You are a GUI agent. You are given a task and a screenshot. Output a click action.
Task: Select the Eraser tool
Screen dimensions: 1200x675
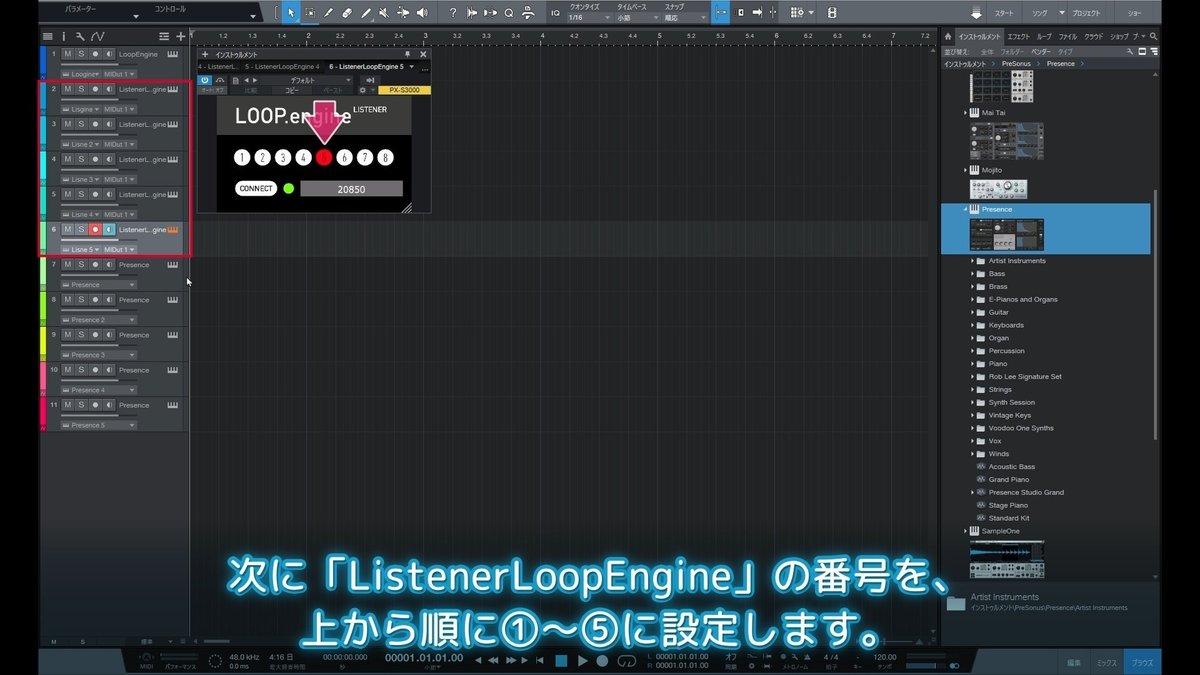coord(347,12)
